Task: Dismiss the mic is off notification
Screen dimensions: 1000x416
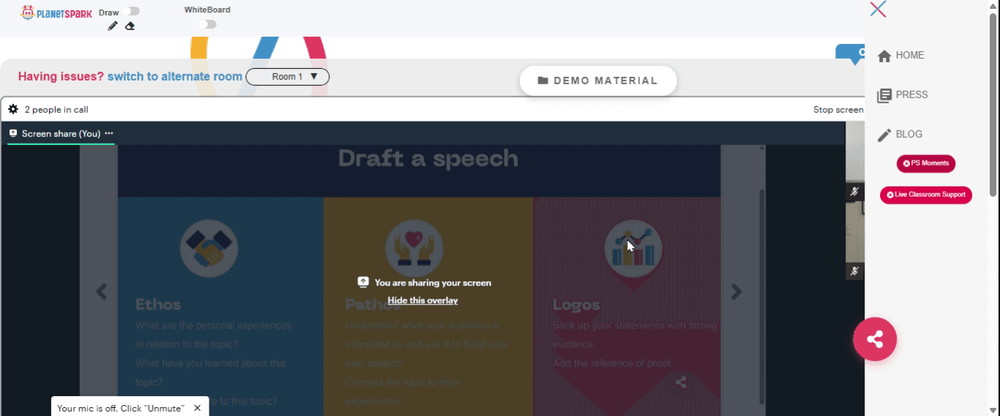Action: 197,408
